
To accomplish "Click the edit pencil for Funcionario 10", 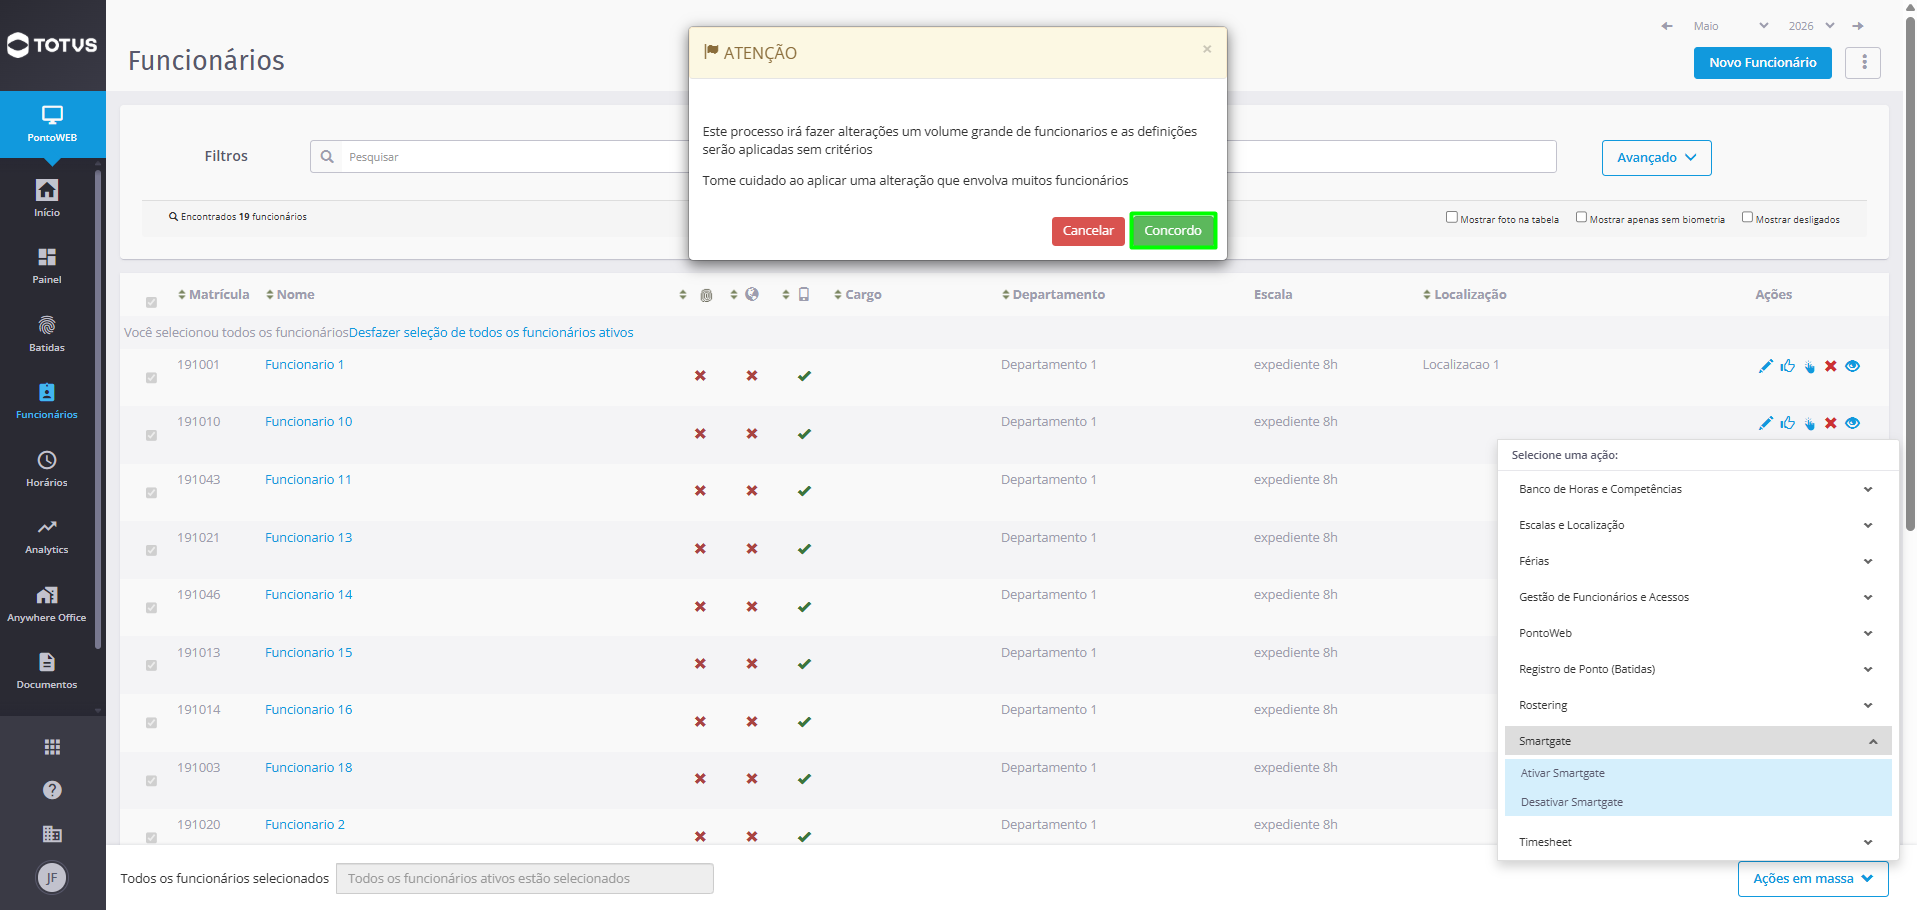I will pos(1765,423).
